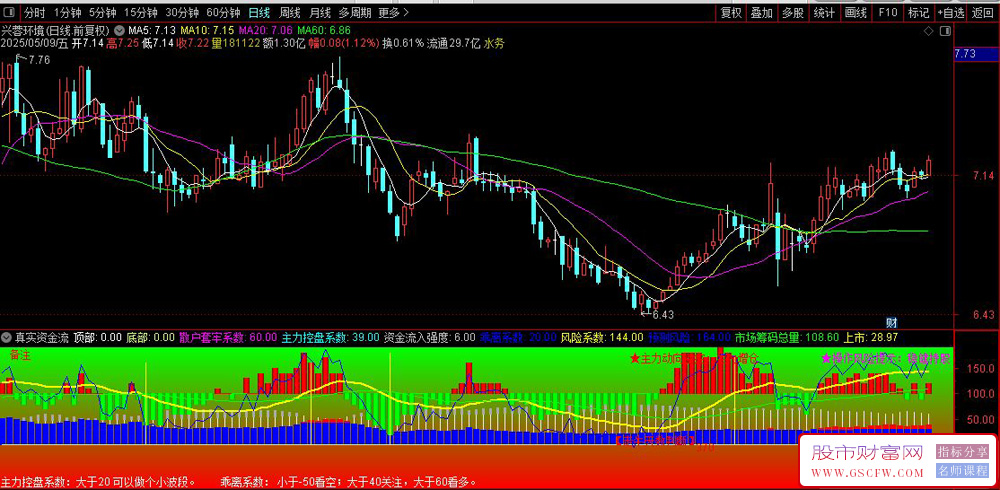Select the 60分钟 period tab
The width and height of the screenshot is (1000, 490).
coord(223,12)
